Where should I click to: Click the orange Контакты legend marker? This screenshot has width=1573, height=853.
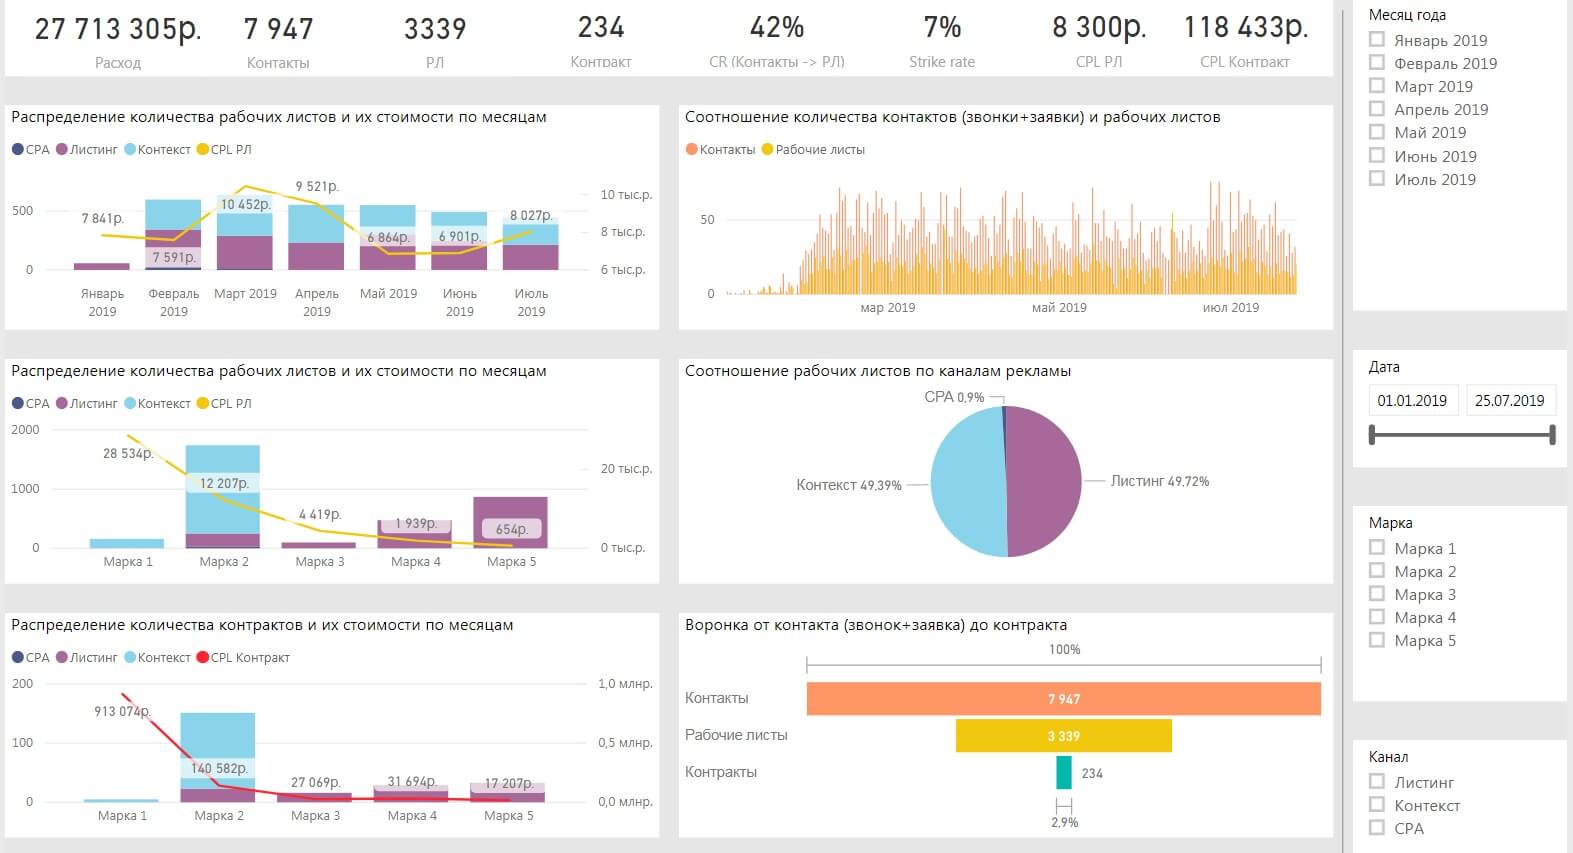(691, 150)
